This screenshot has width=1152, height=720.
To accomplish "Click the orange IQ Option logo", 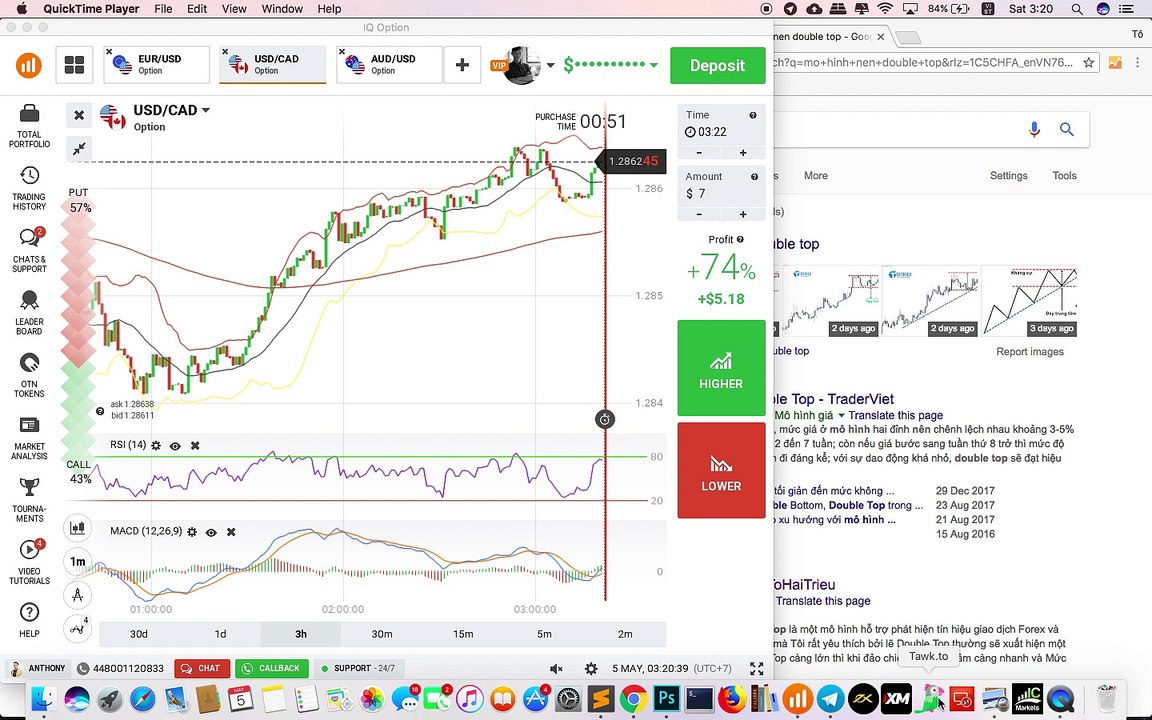I will click(x=29, y=65).
